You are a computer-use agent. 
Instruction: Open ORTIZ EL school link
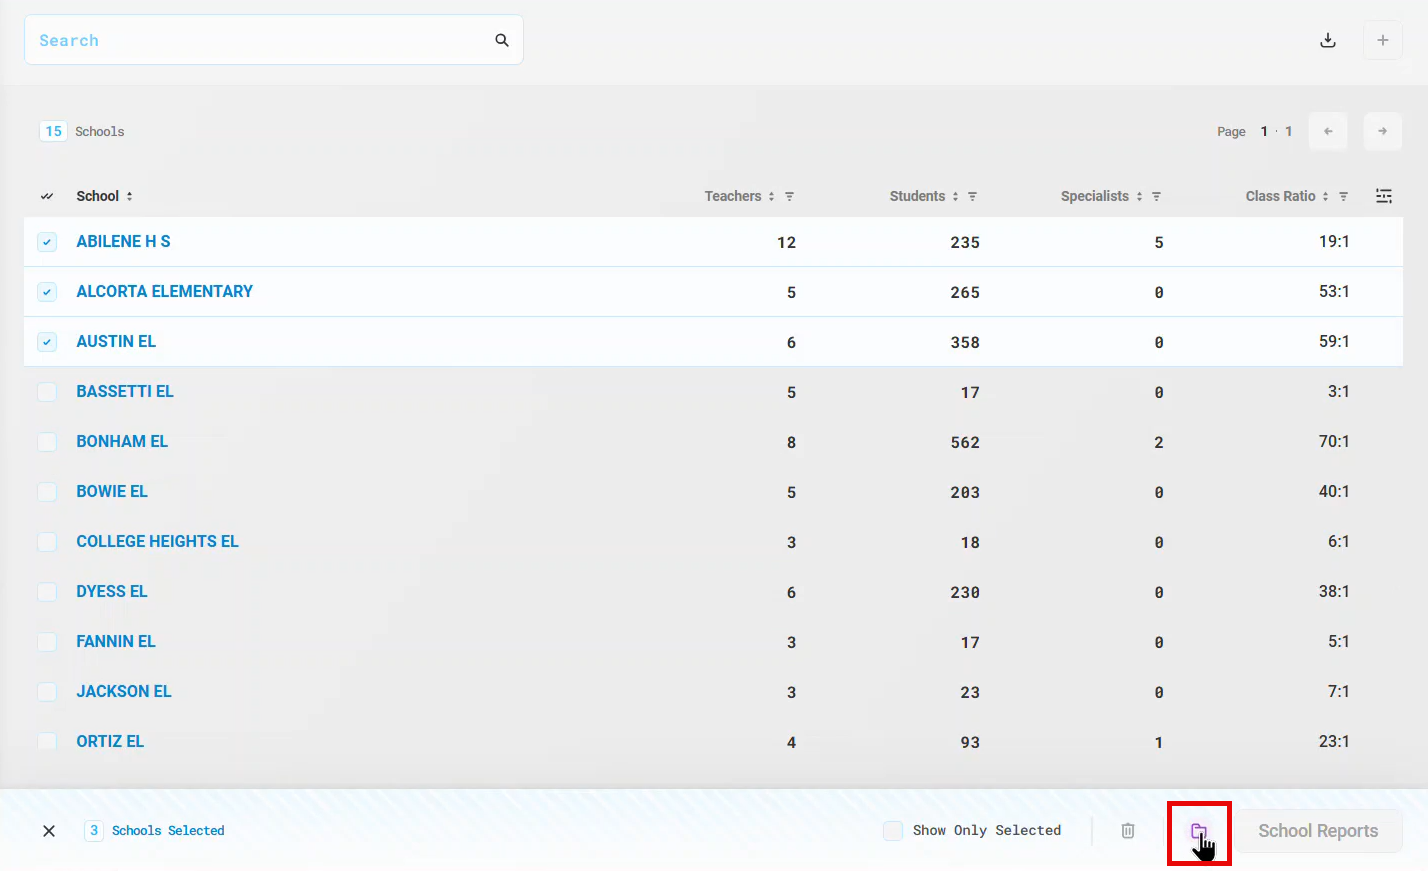110,741
